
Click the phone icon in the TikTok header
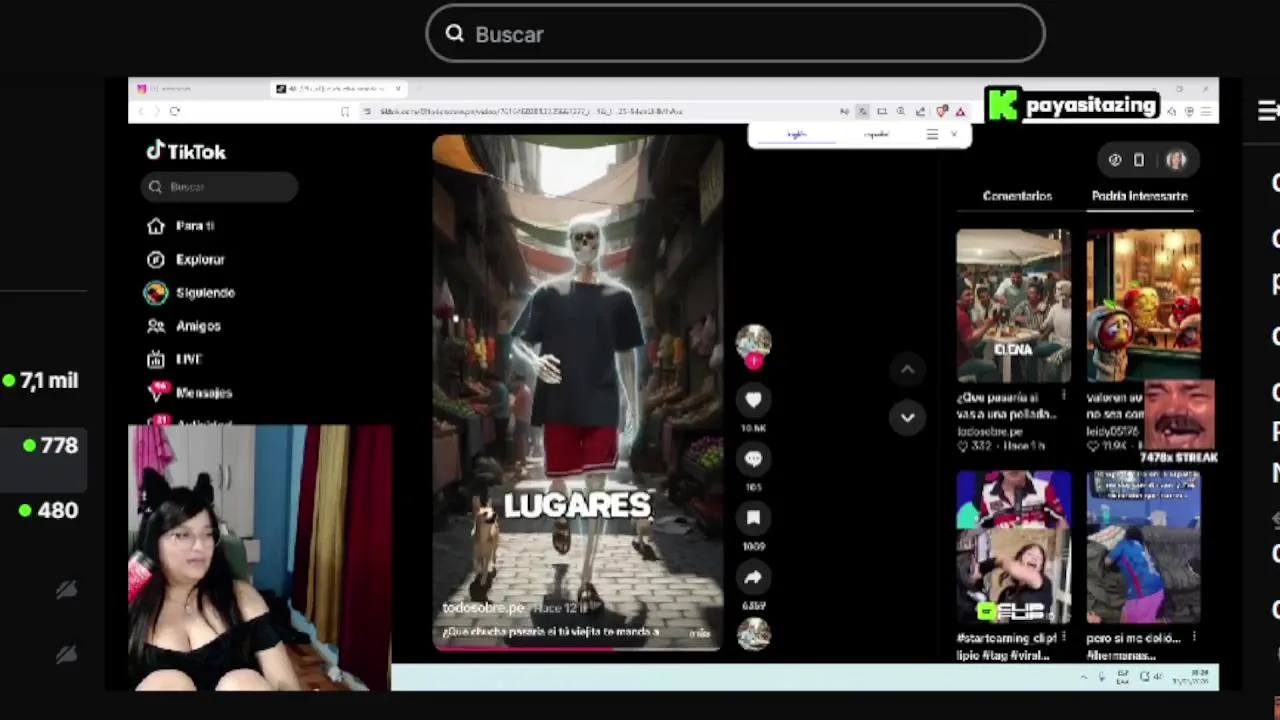(1139, 160)
